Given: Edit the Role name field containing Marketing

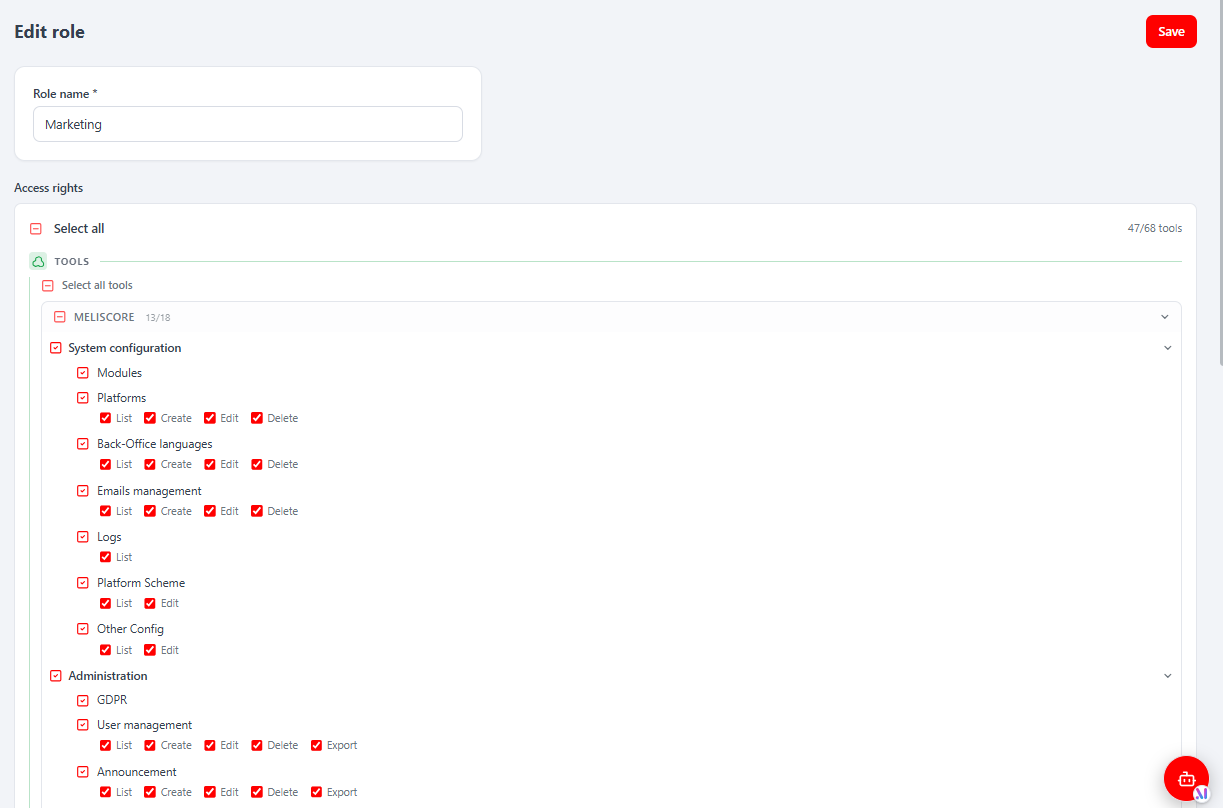Looking at the screenshot, I should point(248,125).
